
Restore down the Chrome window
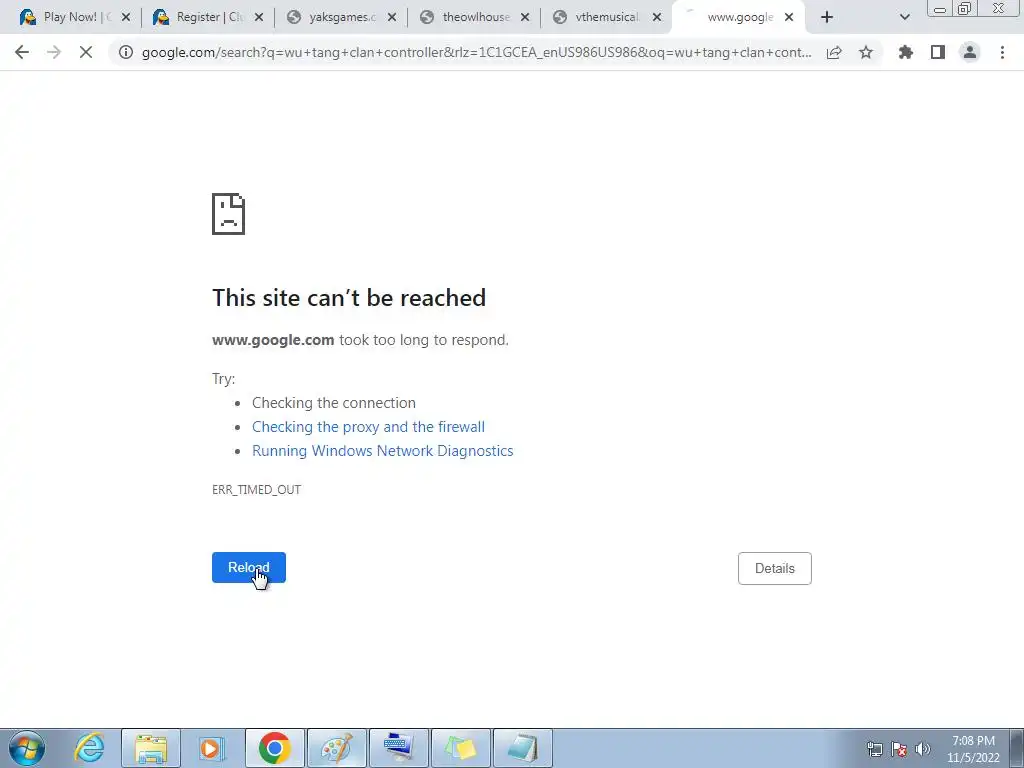coord(965,8)
